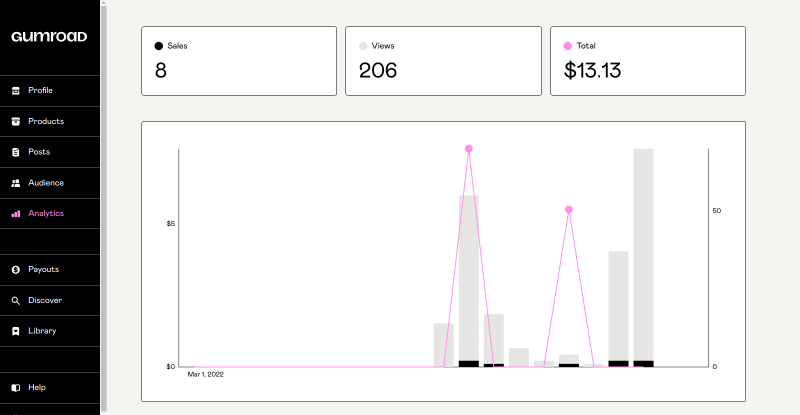This screenshot has height=415, width=800.
Task: Click the Analytics bar chart icon
Action: click(15, 214)
